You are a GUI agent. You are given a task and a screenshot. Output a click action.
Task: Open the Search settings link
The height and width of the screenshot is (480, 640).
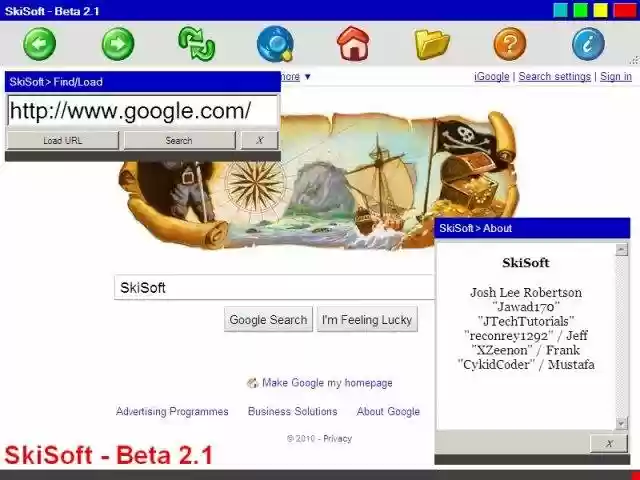(x=554, y=77)
